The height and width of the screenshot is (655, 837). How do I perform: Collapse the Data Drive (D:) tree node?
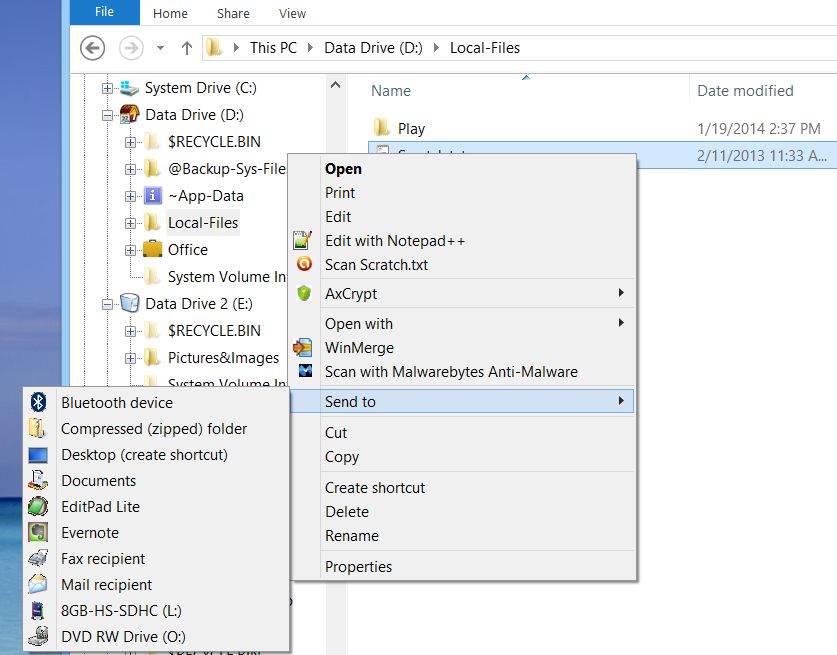(x=108, y=115)
